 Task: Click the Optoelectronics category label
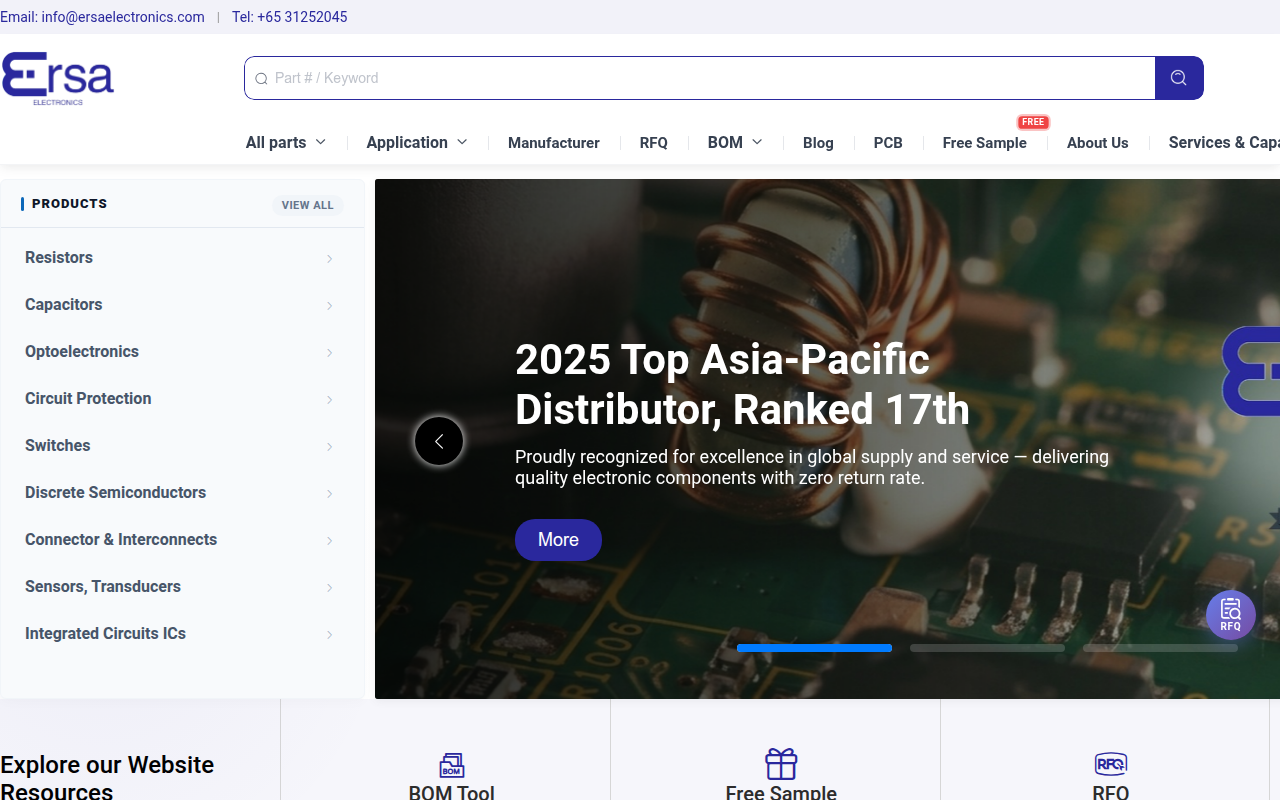[82, 351]
